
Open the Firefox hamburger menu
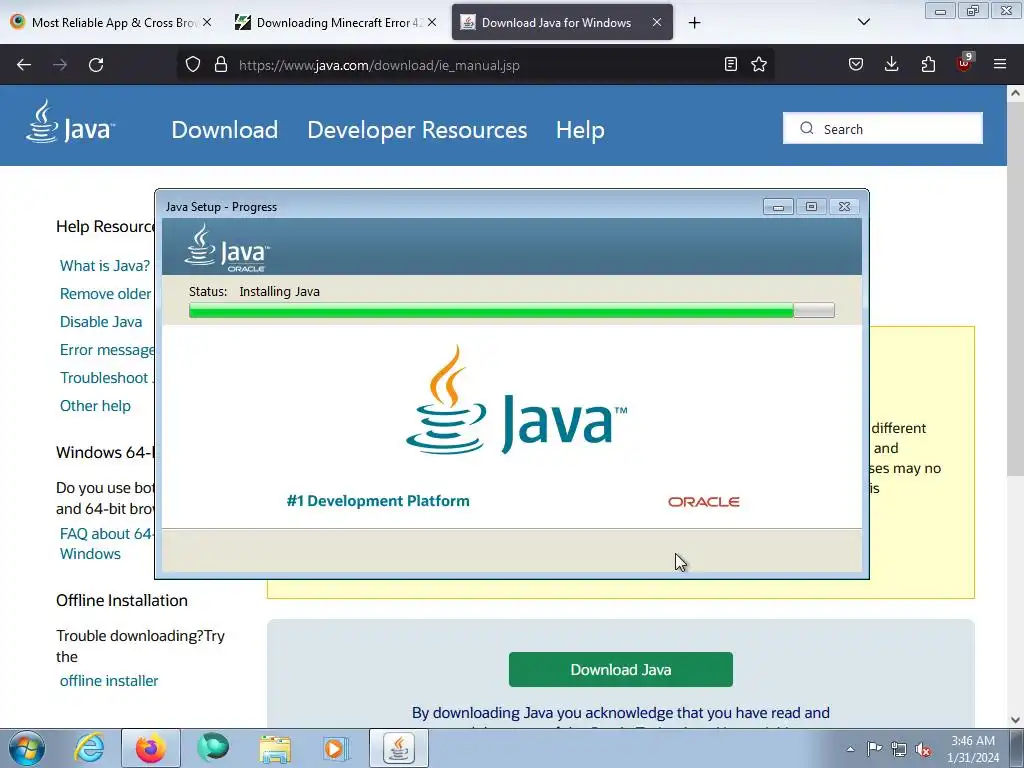[1000, 64]
